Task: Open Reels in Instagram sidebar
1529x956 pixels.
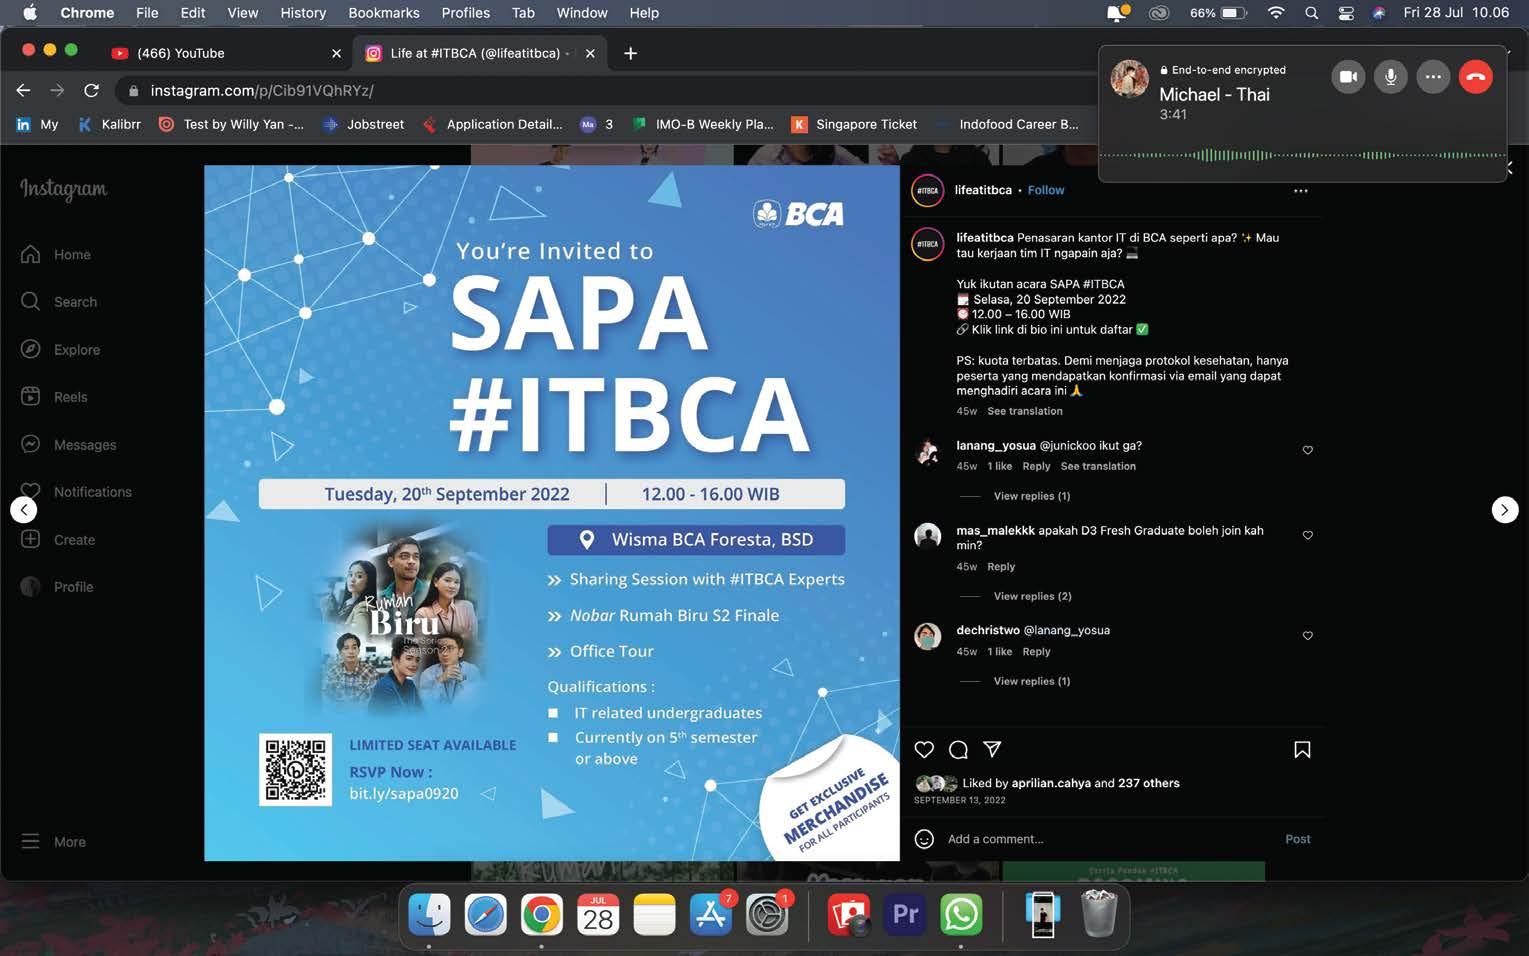Action: tap(54, 397)
